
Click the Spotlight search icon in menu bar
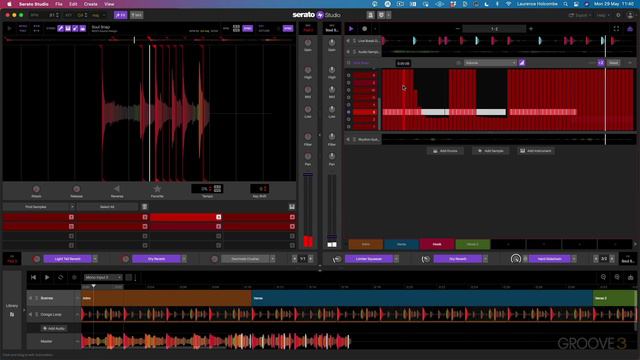[x=565, y=4]
